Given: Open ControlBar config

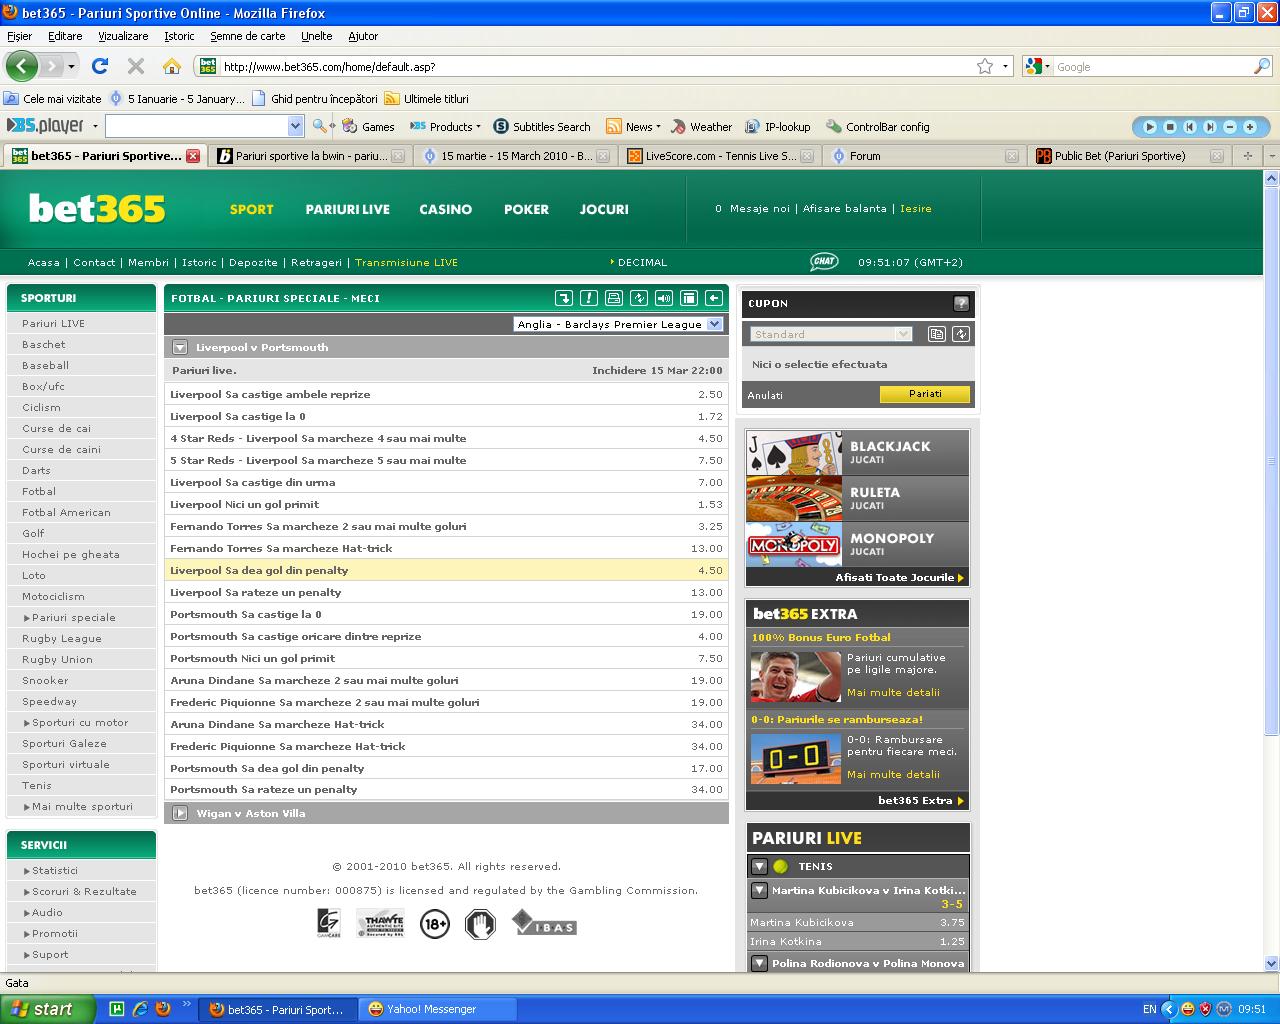Looking at the screenshot, I should coord(878,127).
